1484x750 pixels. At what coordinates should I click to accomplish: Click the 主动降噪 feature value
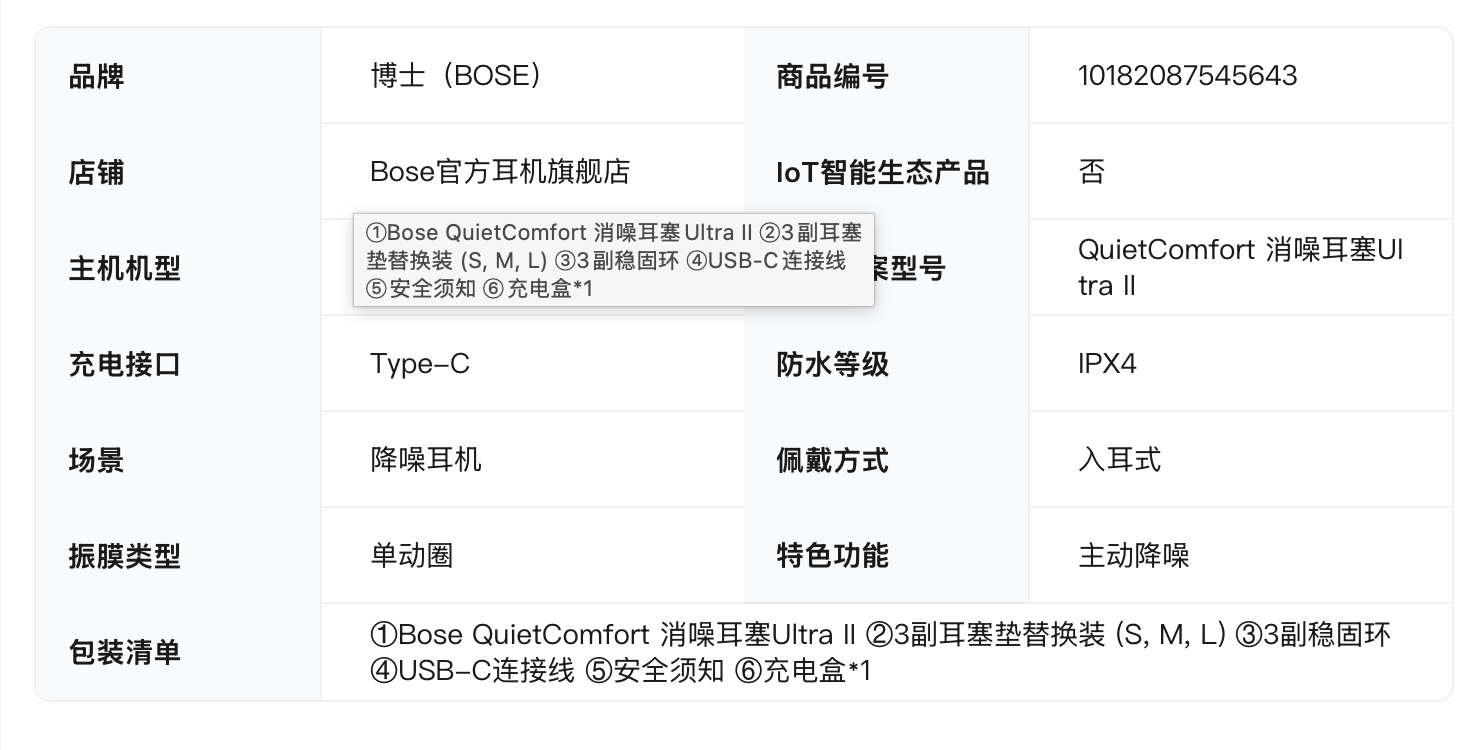(1133, 556)
